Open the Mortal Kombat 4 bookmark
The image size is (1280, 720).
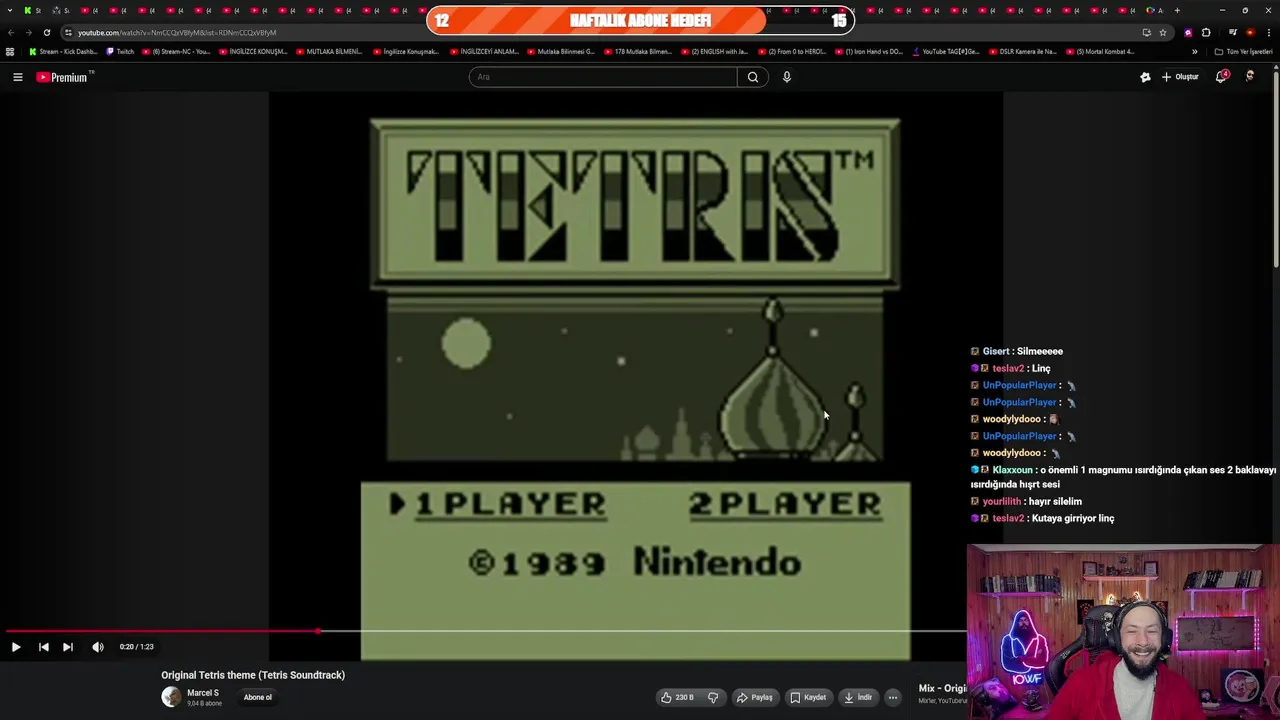[x=1100, y=52]
